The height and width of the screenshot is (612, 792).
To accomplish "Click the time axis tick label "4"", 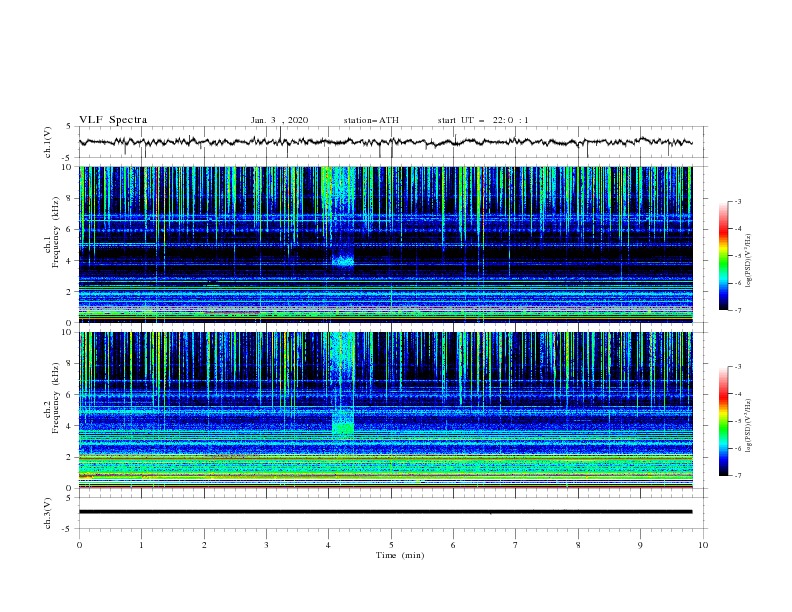I will click(329, 545).
